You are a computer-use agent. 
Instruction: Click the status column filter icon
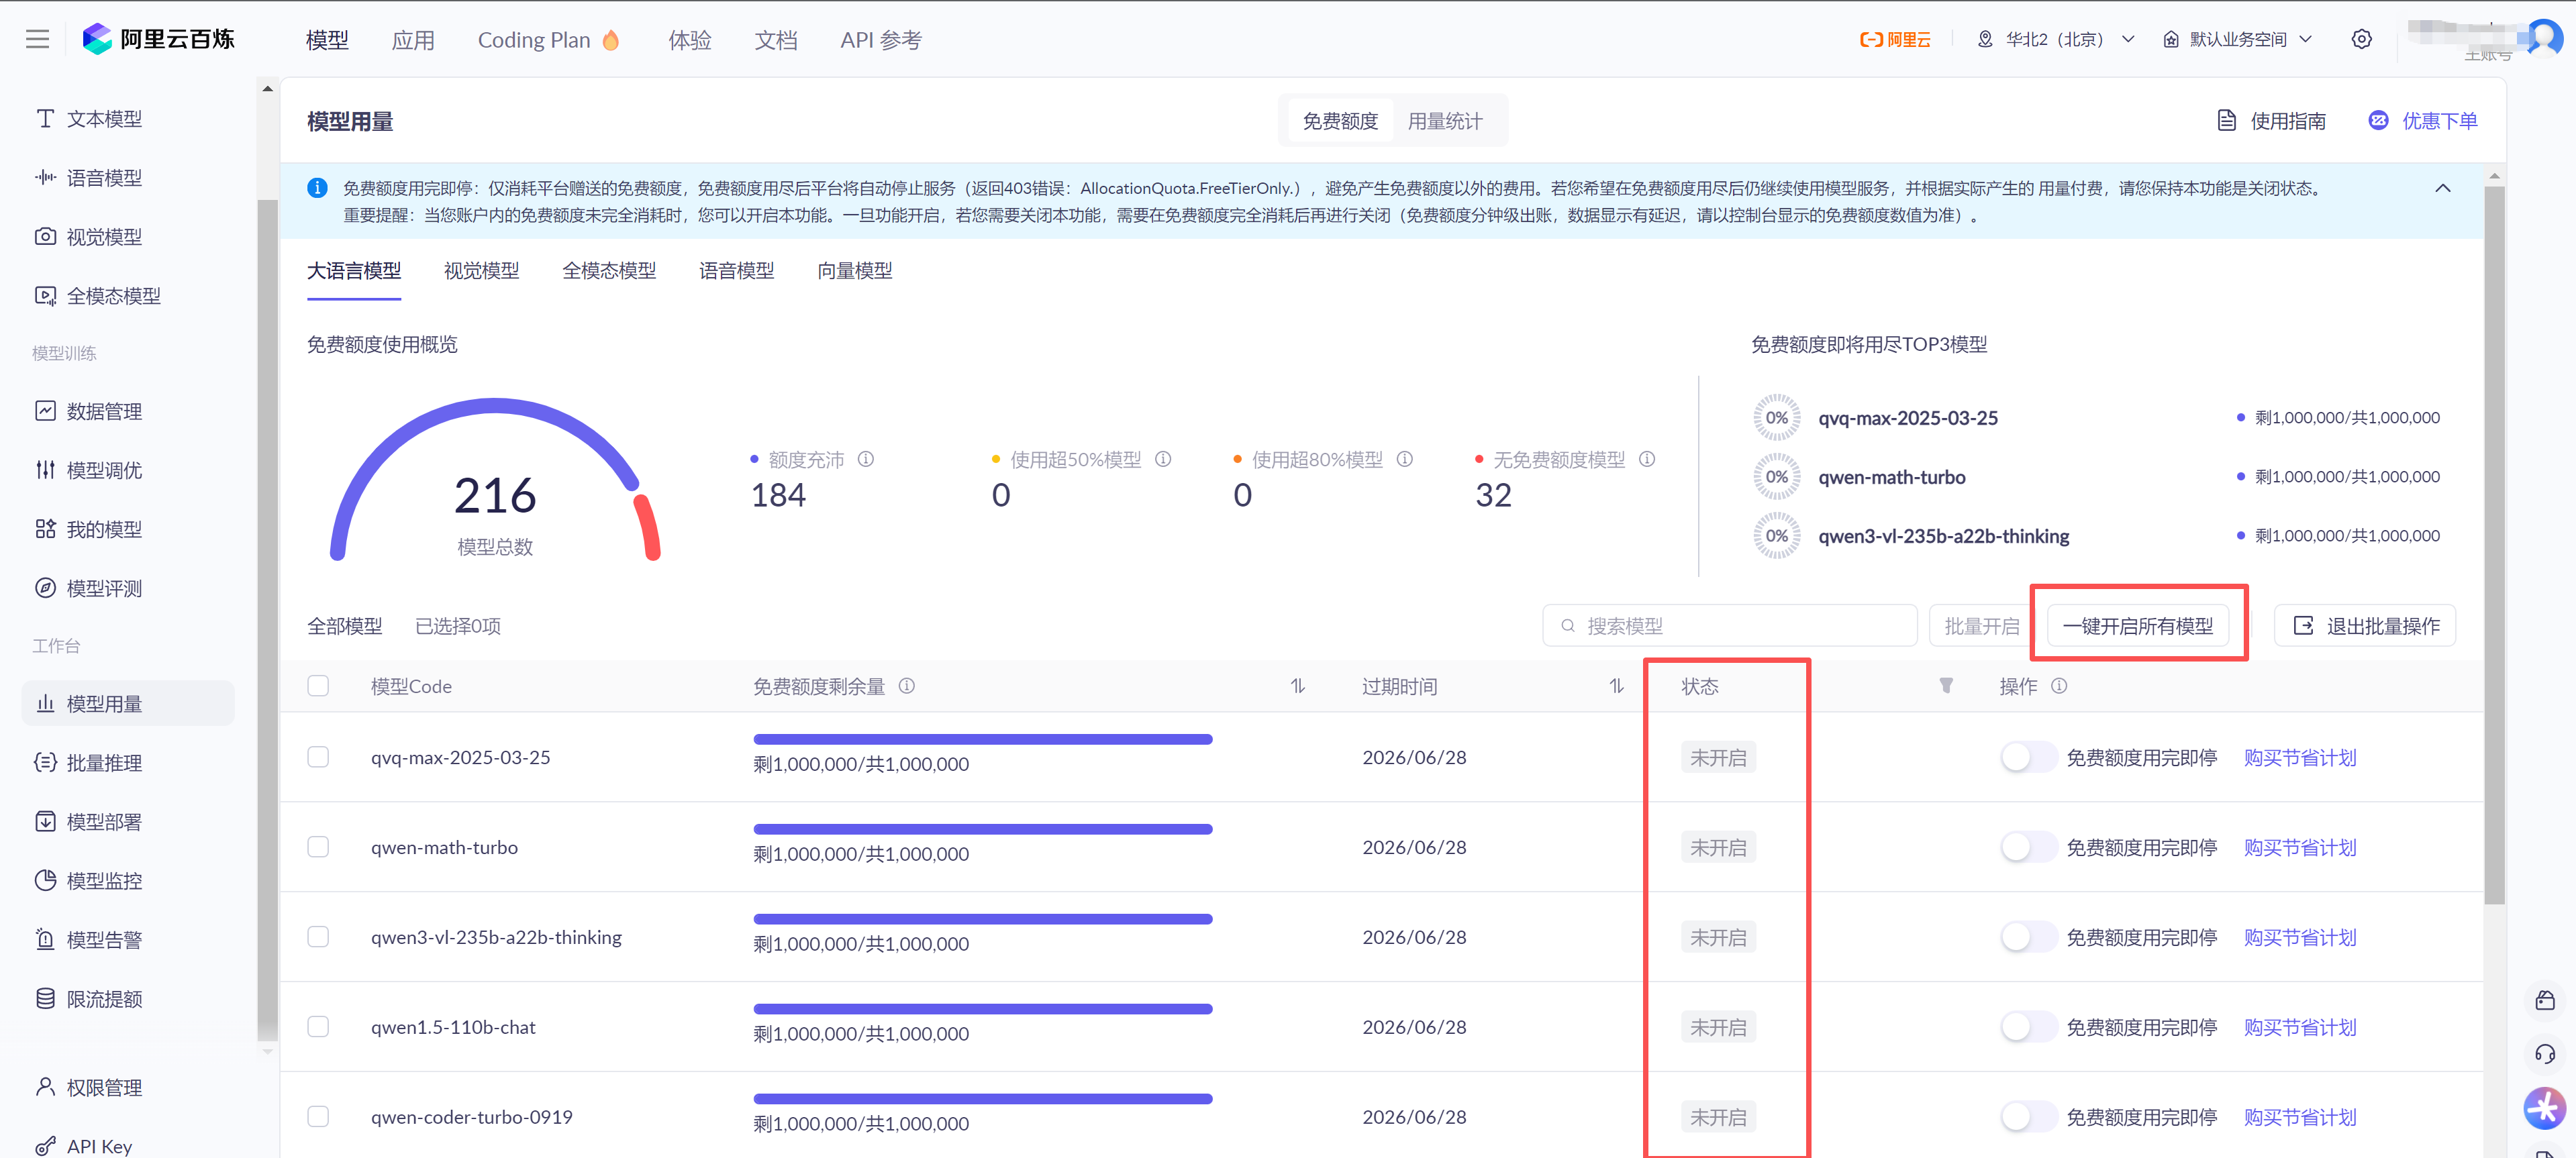tap(1945, 686)
